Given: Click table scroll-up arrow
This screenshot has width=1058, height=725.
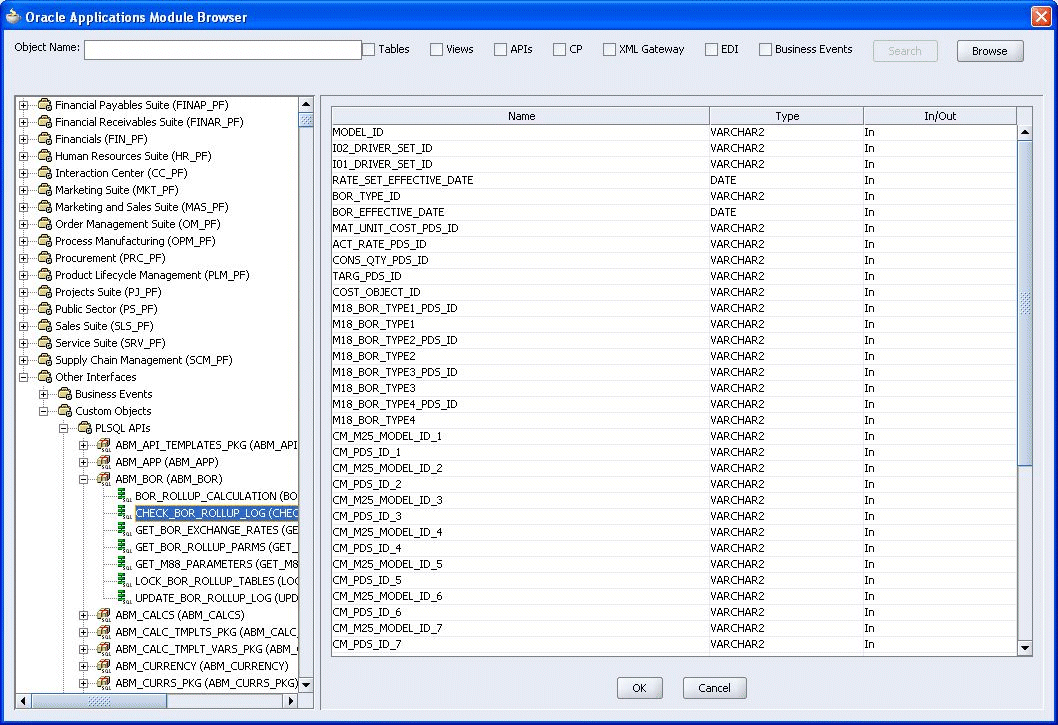Looking at the screenshot, I should (x=1024, y=132).
